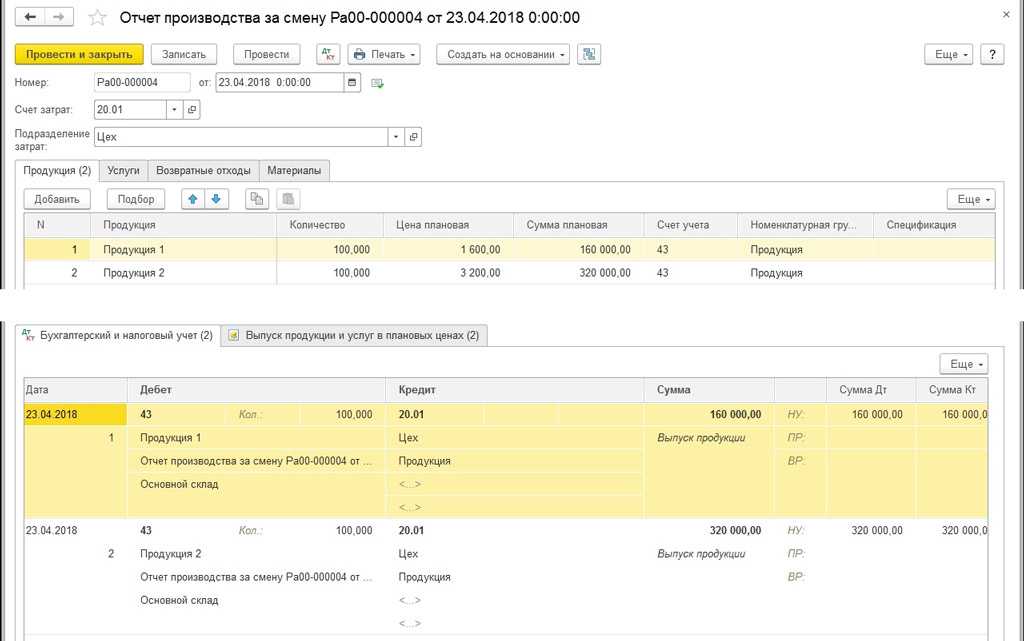Open the Возвратные отходы tab
The image size is (1024, 641).
pos(203,170)
